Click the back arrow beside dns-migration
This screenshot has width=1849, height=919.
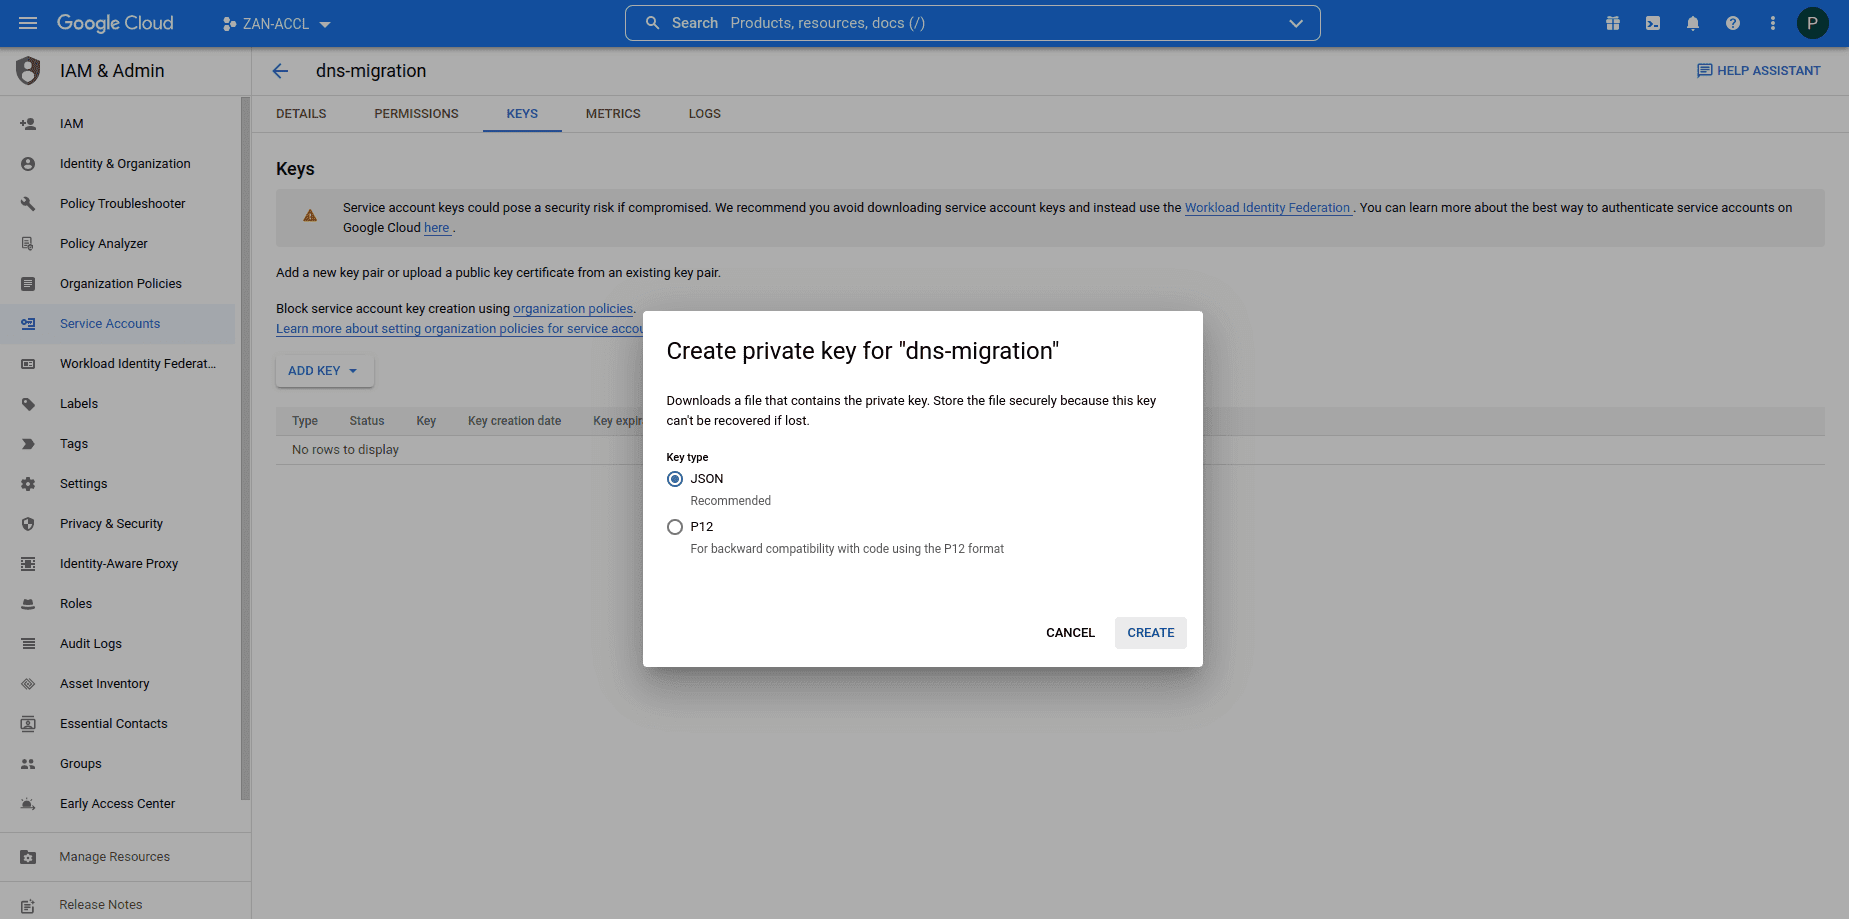point(280,71)
